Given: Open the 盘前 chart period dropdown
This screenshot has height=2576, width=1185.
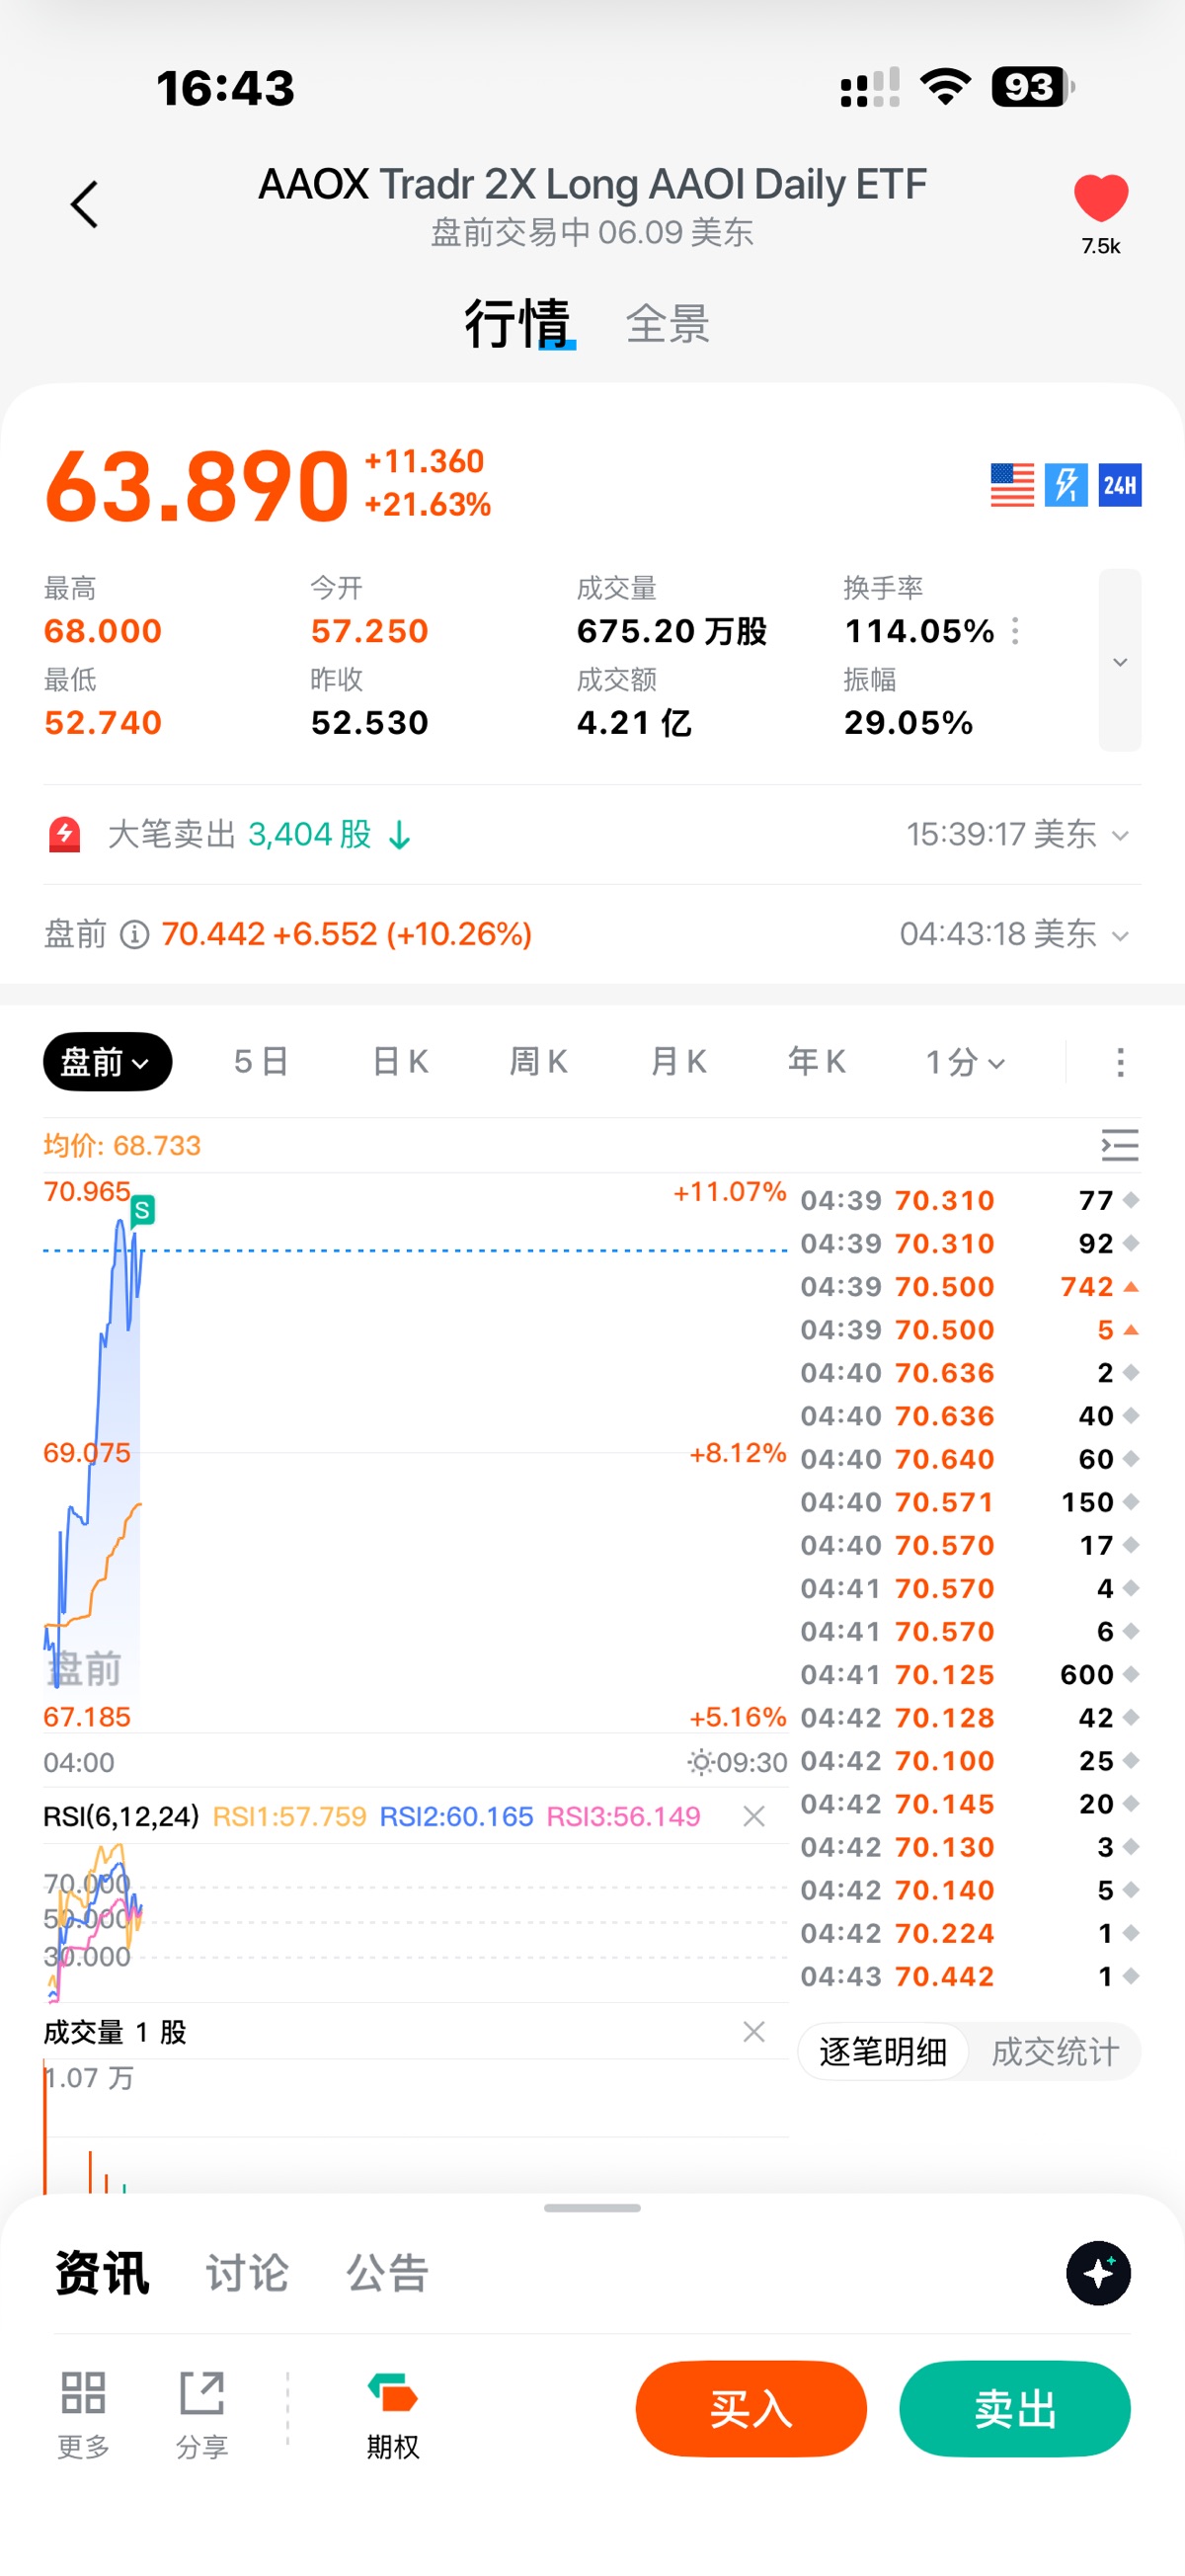Looking at the screenshot, I should pos(107,1062).
